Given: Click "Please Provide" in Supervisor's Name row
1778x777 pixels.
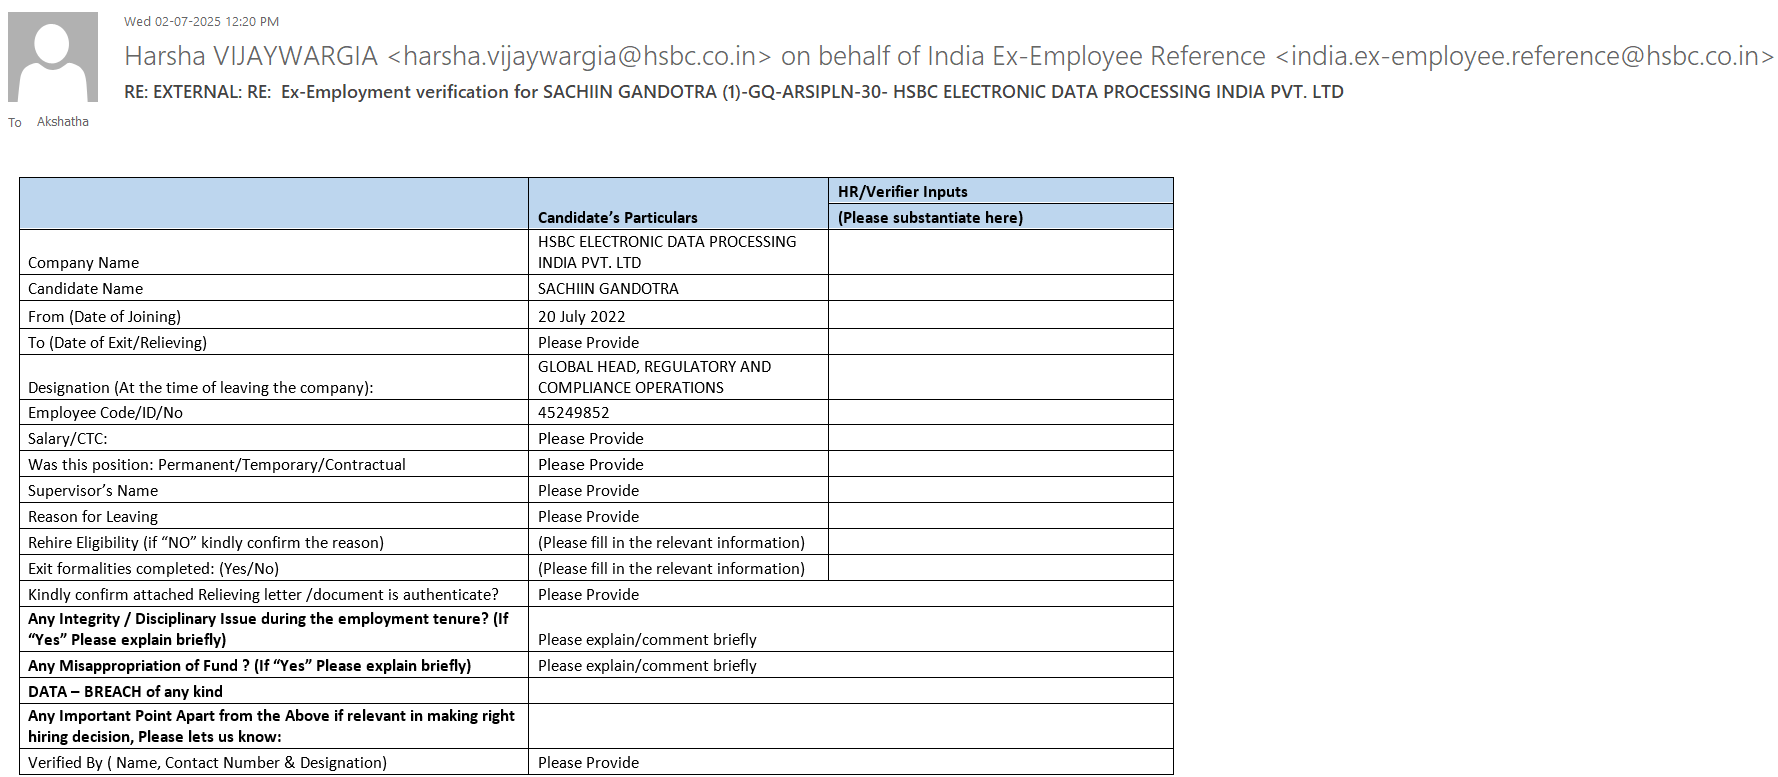Looking at the screenshot, I should (588, 490).
